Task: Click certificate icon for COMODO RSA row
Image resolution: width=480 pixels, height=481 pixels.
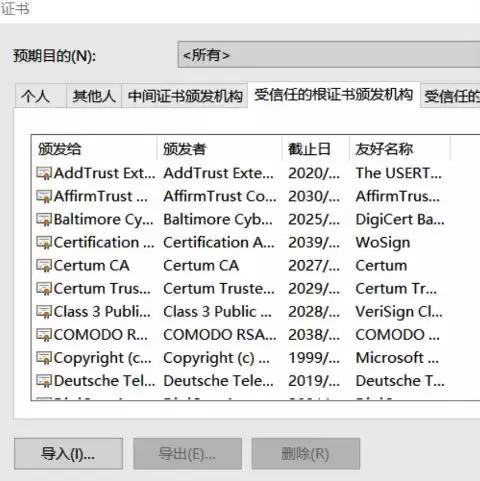Action: (x=44, y=334)
